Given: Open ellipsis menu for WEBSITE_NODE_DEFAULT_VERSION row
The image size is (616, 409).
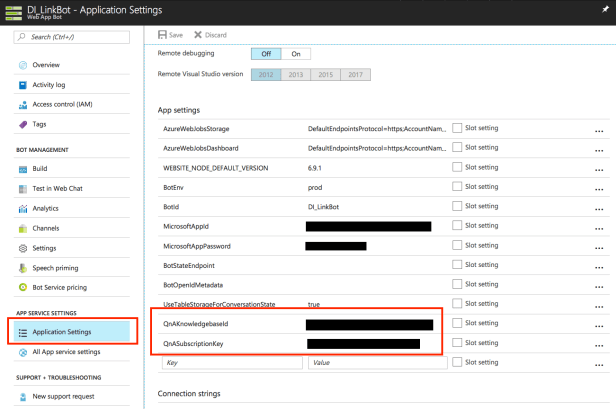Looking at the screenshot, I should pos(599,169).
